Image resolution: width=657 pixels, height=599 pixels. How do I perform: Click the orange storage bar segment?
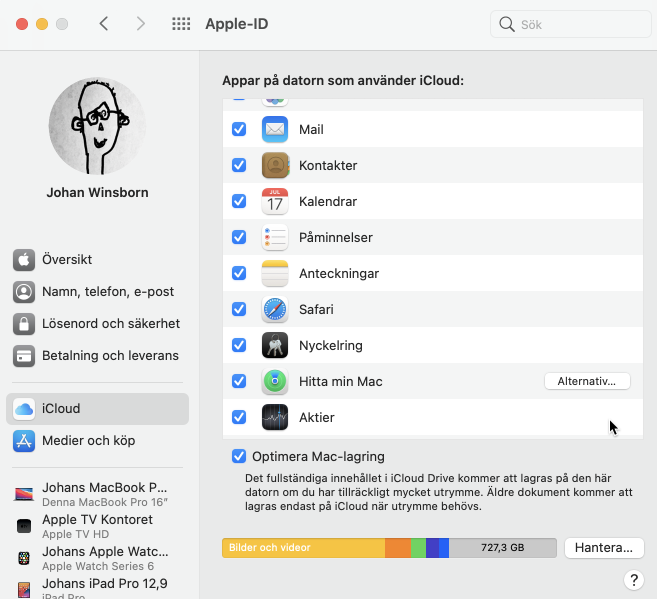point(398,548)
